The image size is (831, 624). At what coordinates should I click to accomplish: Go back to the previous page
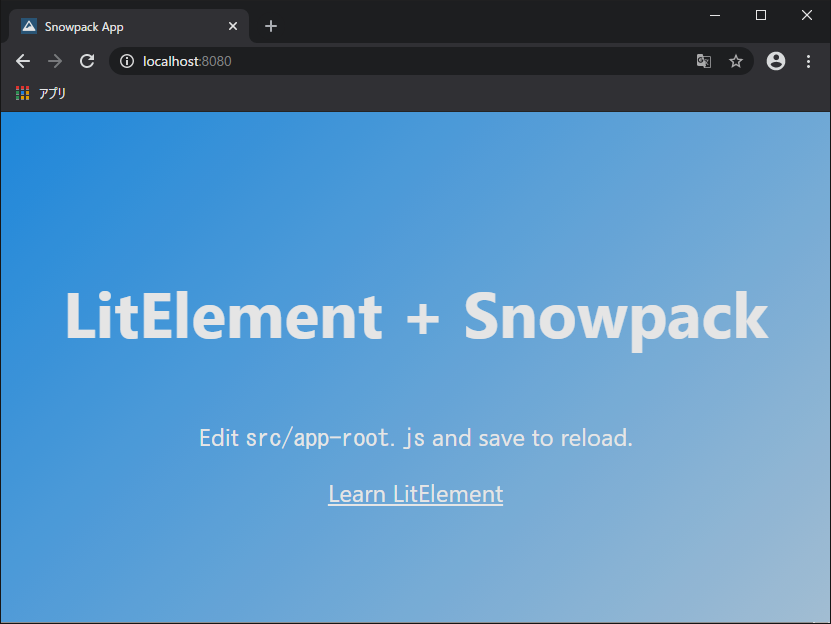(x=23, y=61)
